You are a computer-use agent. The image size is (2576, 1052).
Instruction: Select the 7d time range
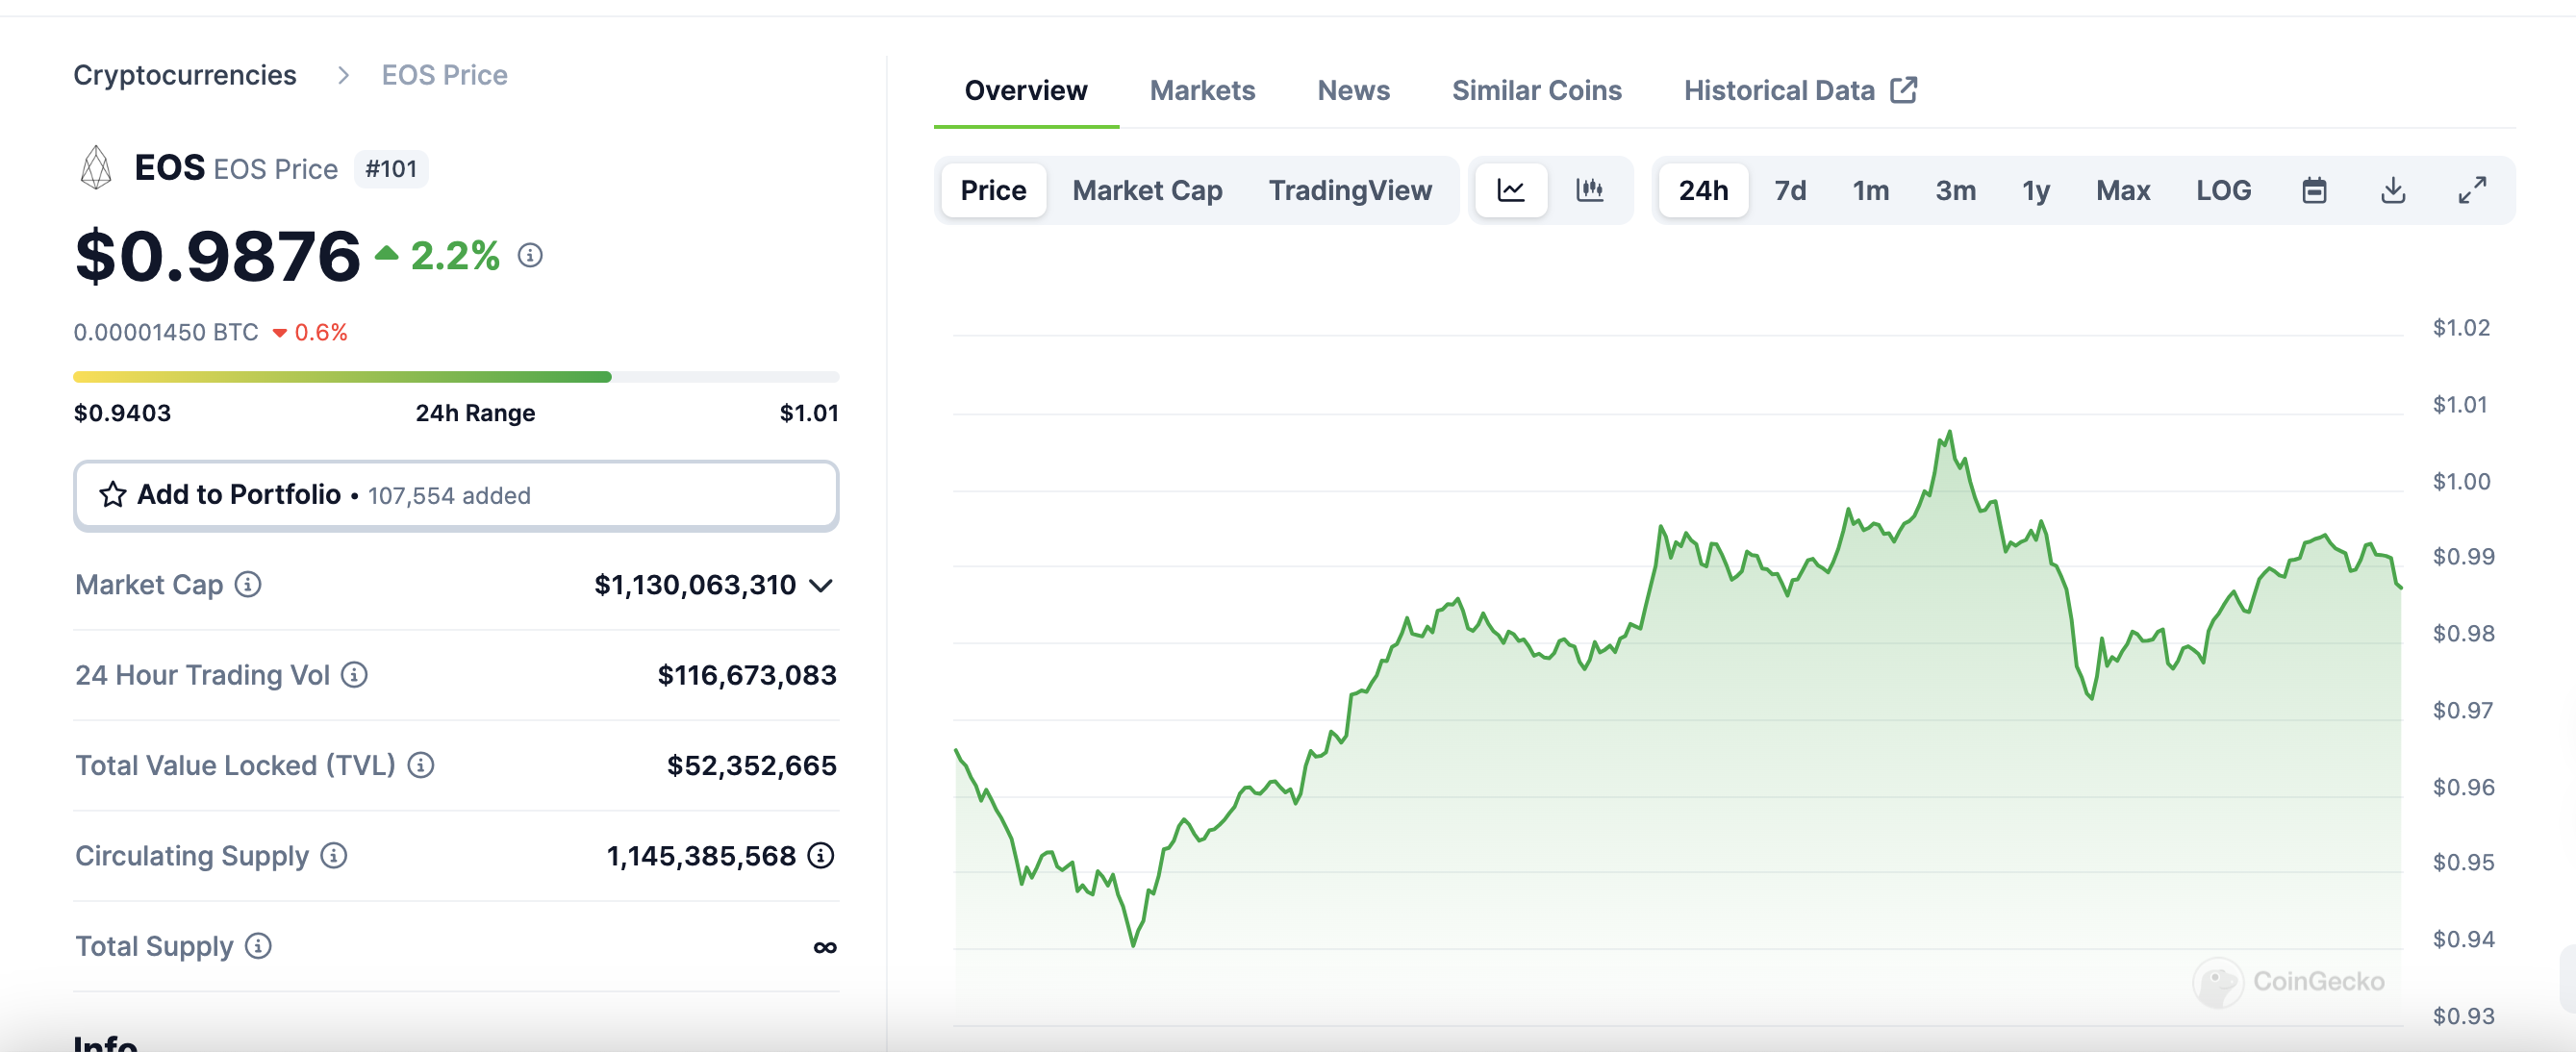click(1790, 190)
